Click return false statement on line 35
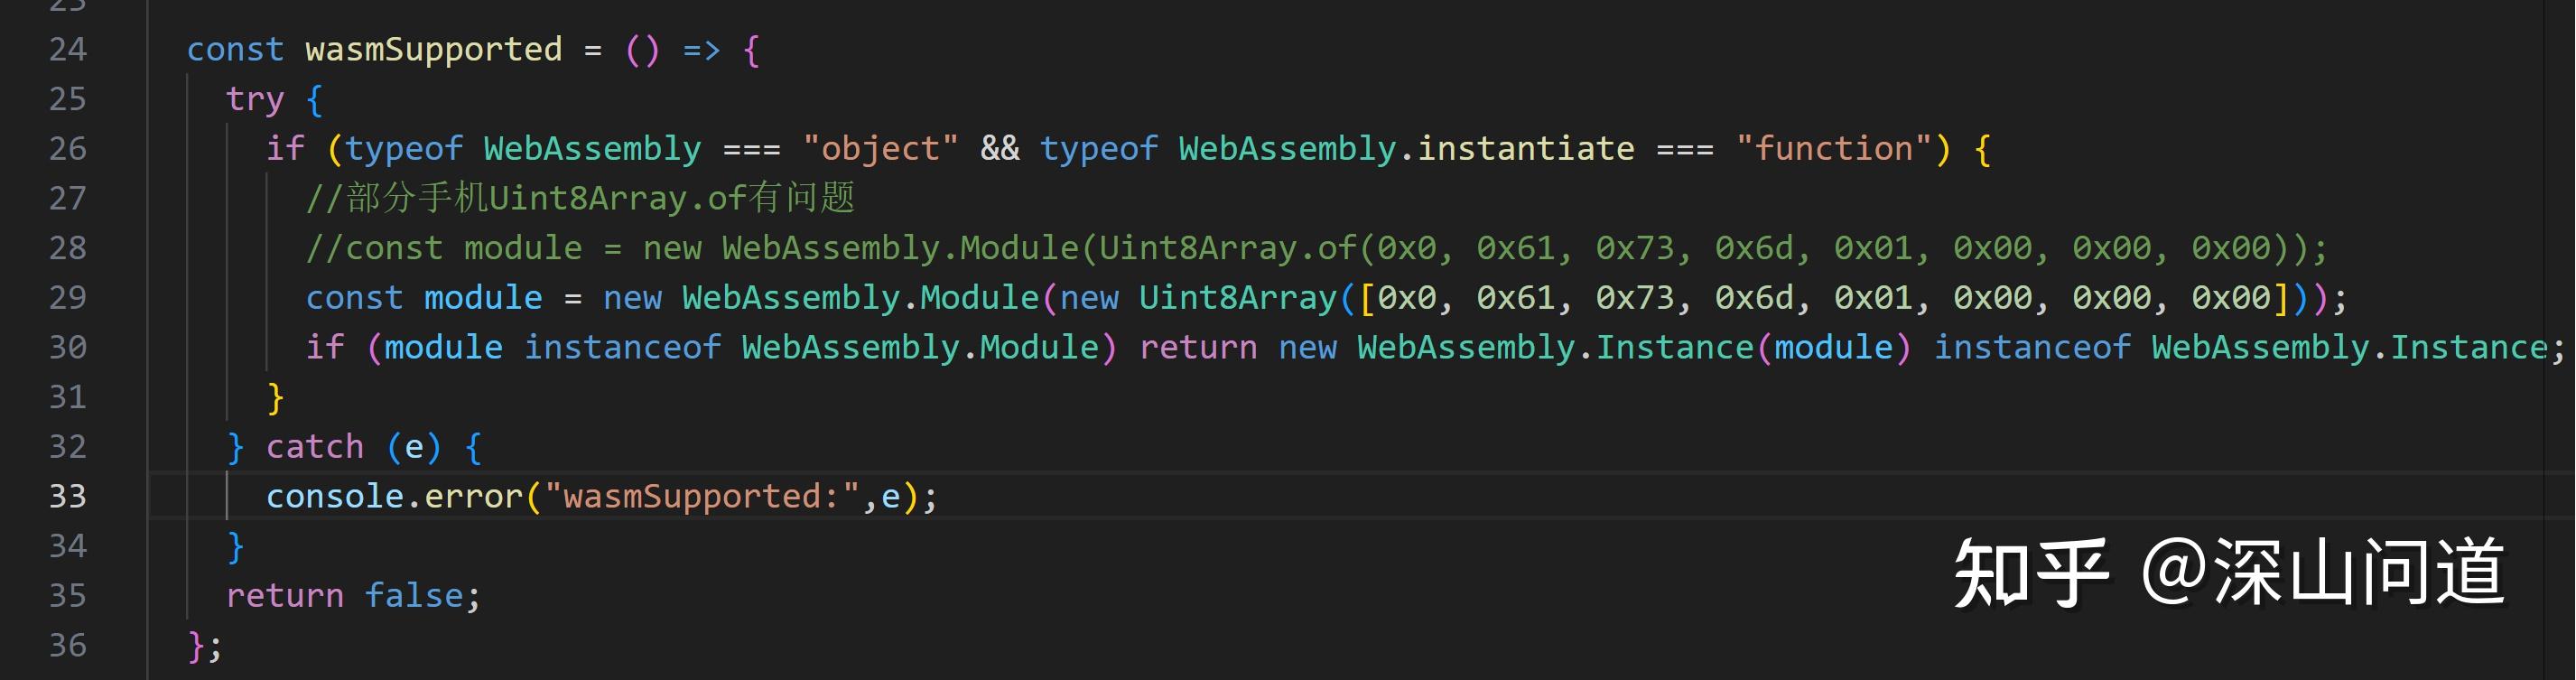Screen dimensions: 2576x680 (x=354, y=596)
